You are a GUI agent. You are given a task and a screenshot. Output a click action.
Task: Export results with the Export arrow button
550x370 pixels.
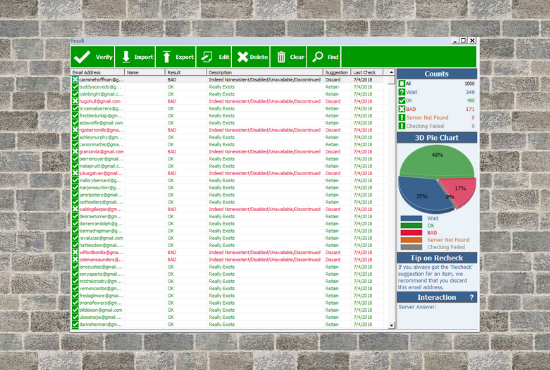tap(176, 57)
